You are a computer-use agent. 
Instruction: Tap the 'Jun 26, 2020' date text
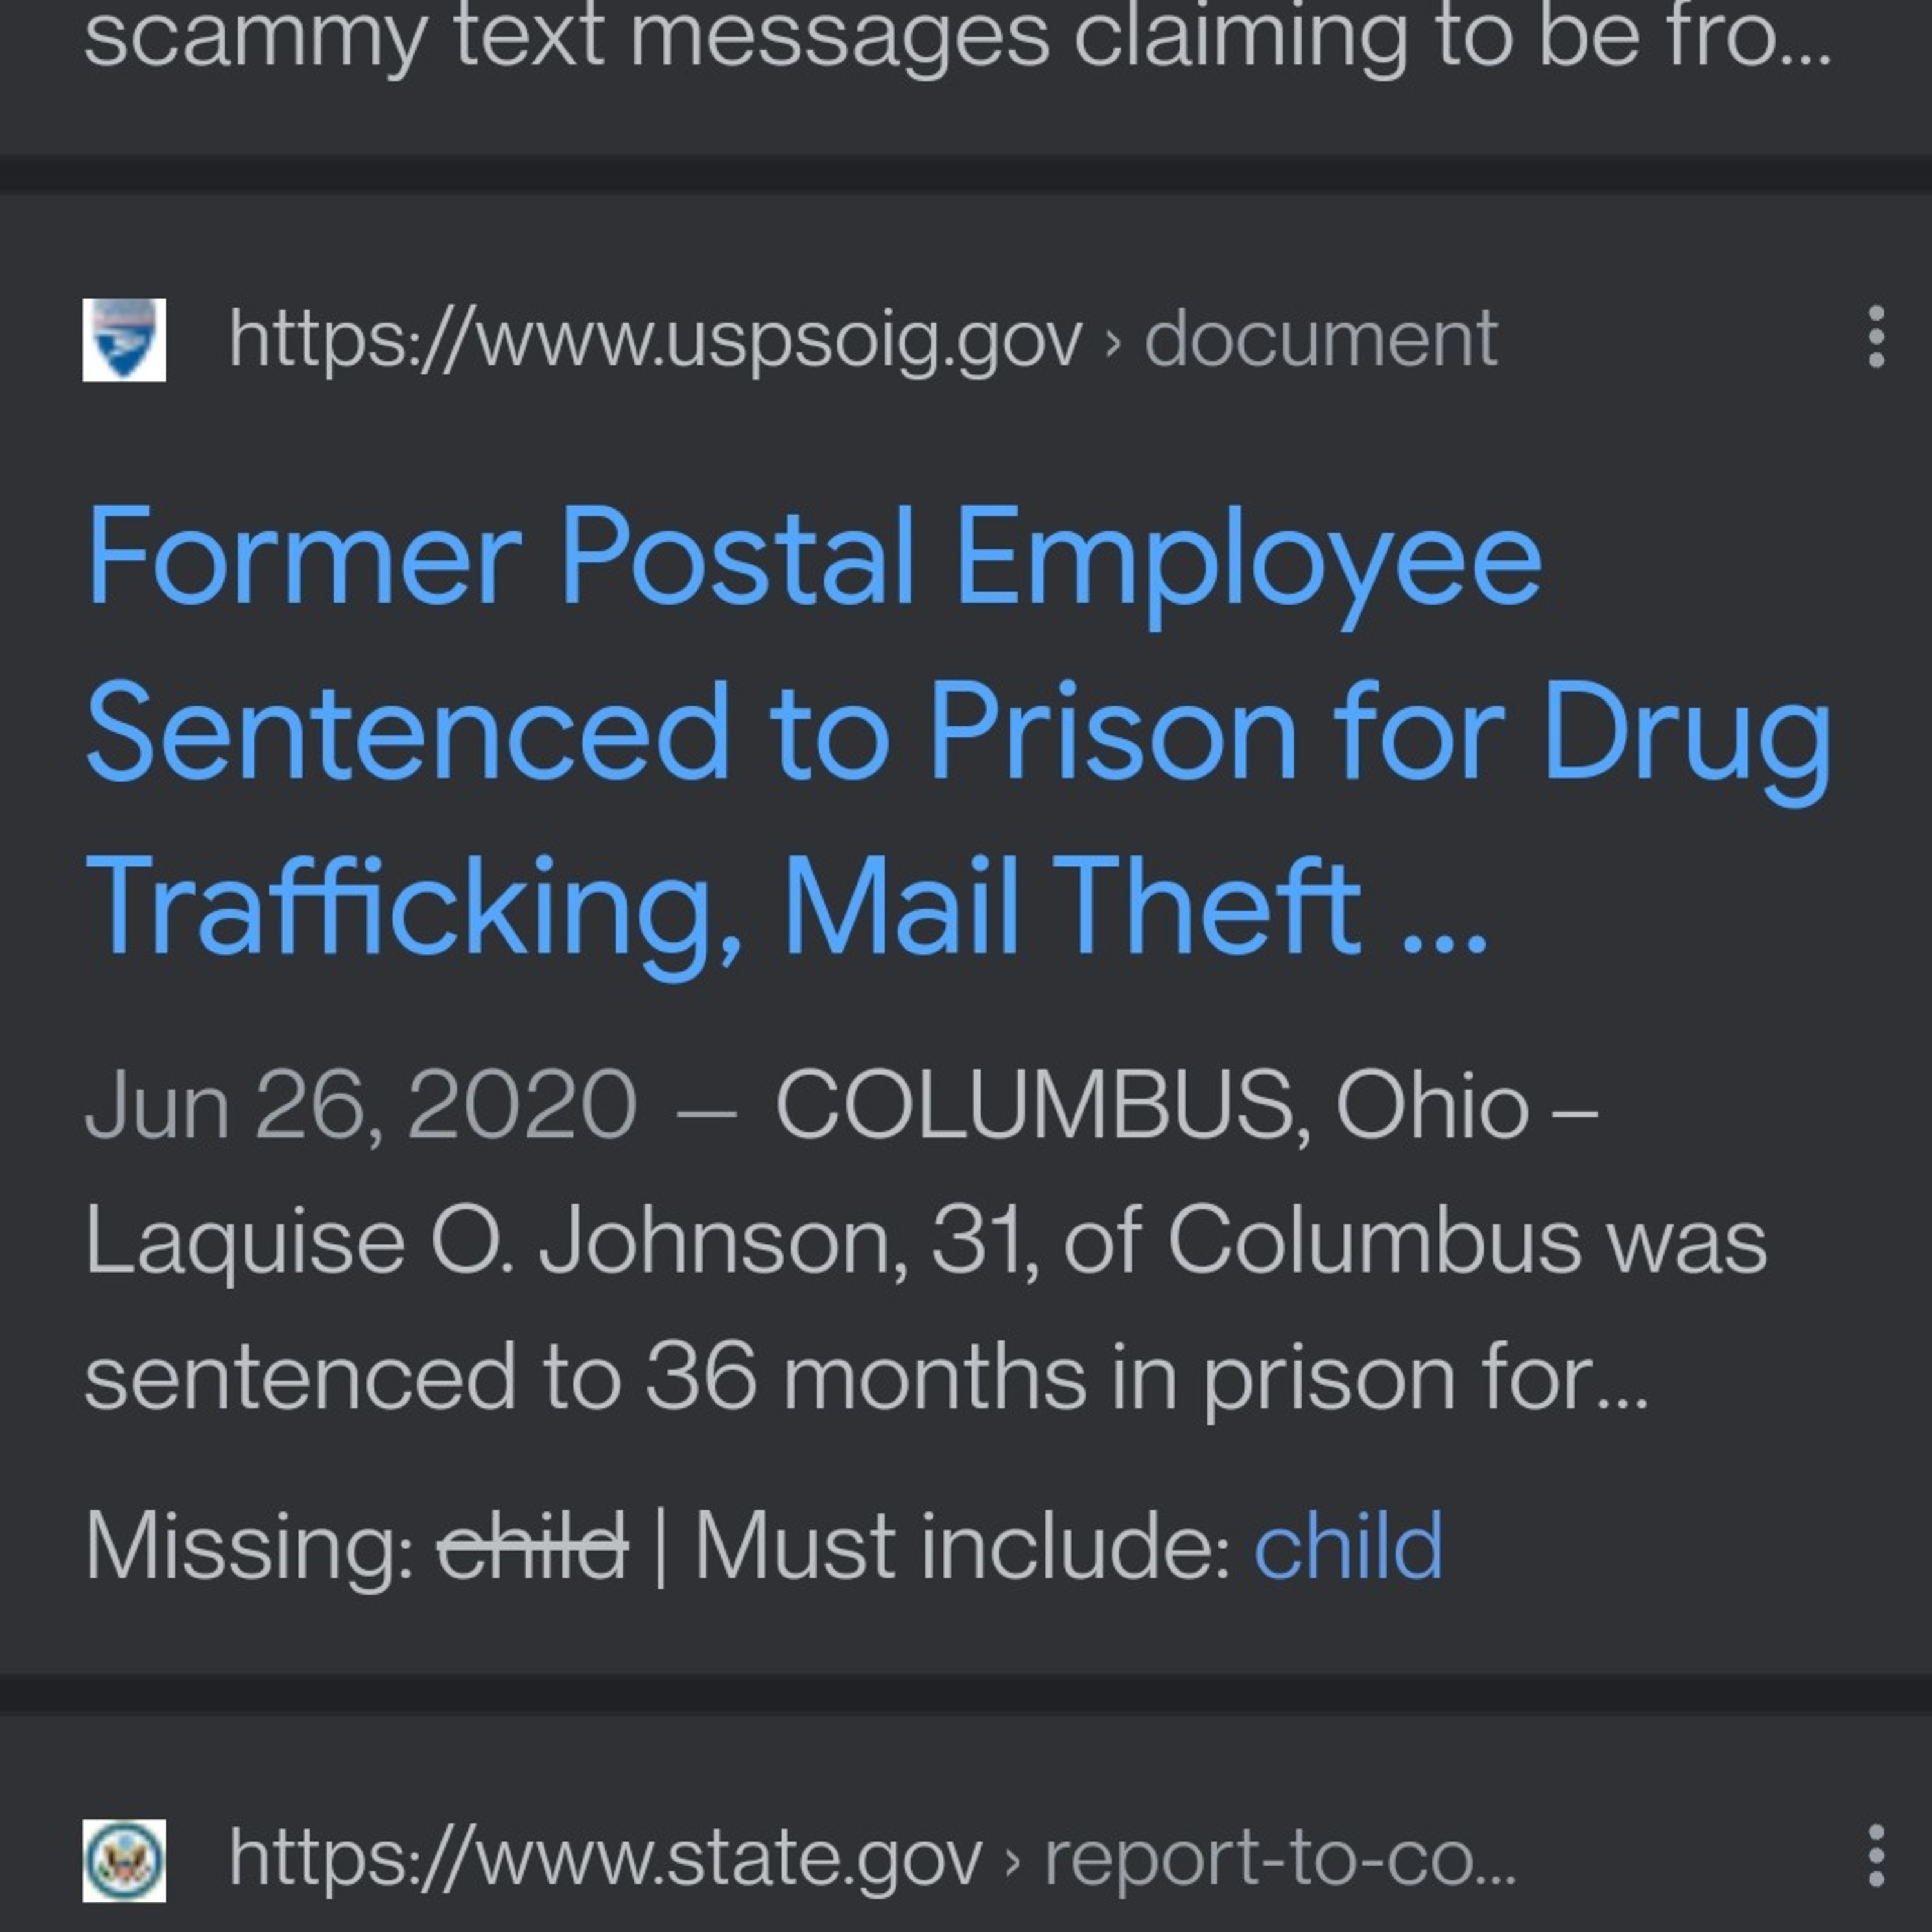click(361, 1105)
